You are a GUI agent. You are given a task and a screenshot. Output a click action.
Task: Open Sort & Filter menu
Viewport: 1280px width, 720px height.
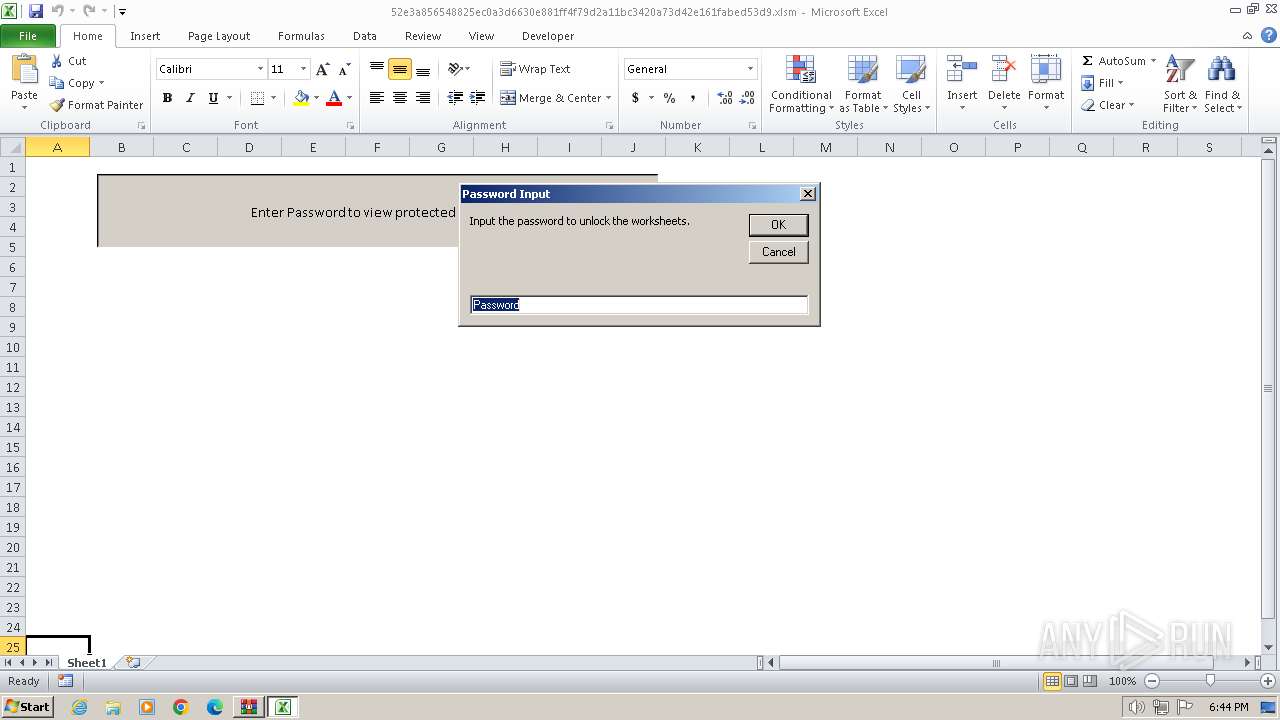(x=1180, y=84)
